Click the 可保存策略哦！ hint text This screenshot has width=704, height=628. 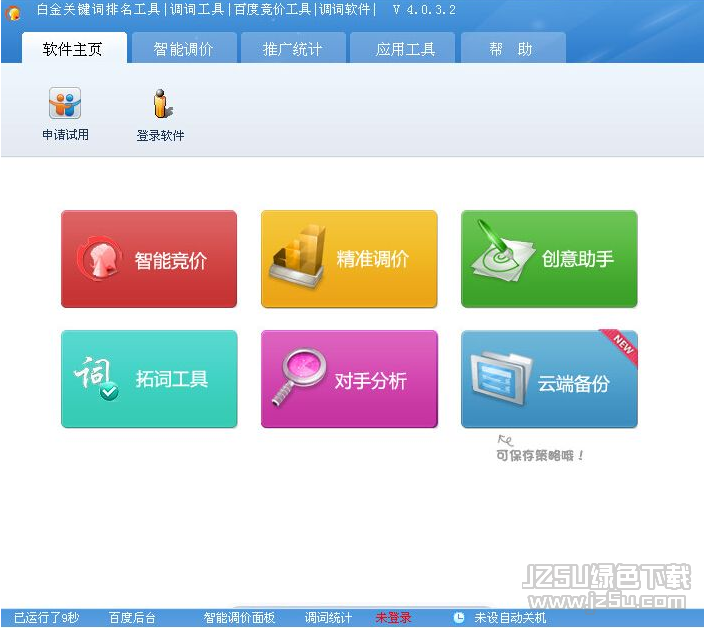pyautogui.click(x=540, y=456)
